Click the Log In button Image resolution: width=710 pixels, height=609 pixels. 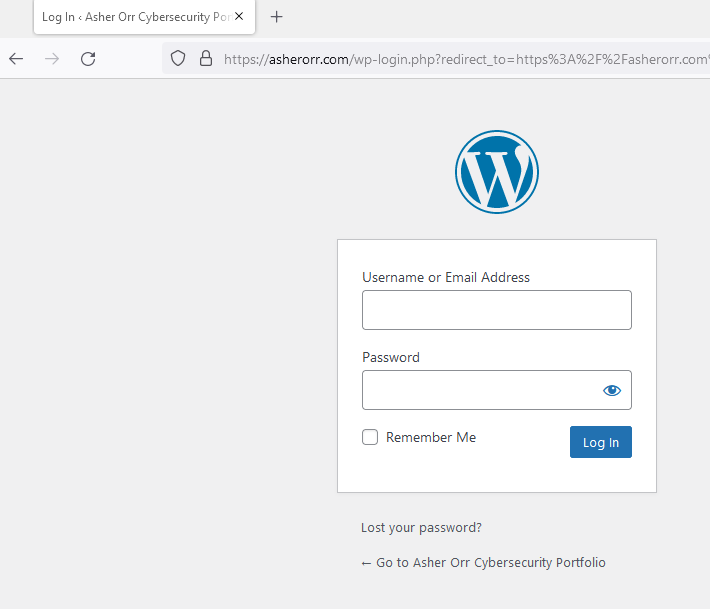600,442
